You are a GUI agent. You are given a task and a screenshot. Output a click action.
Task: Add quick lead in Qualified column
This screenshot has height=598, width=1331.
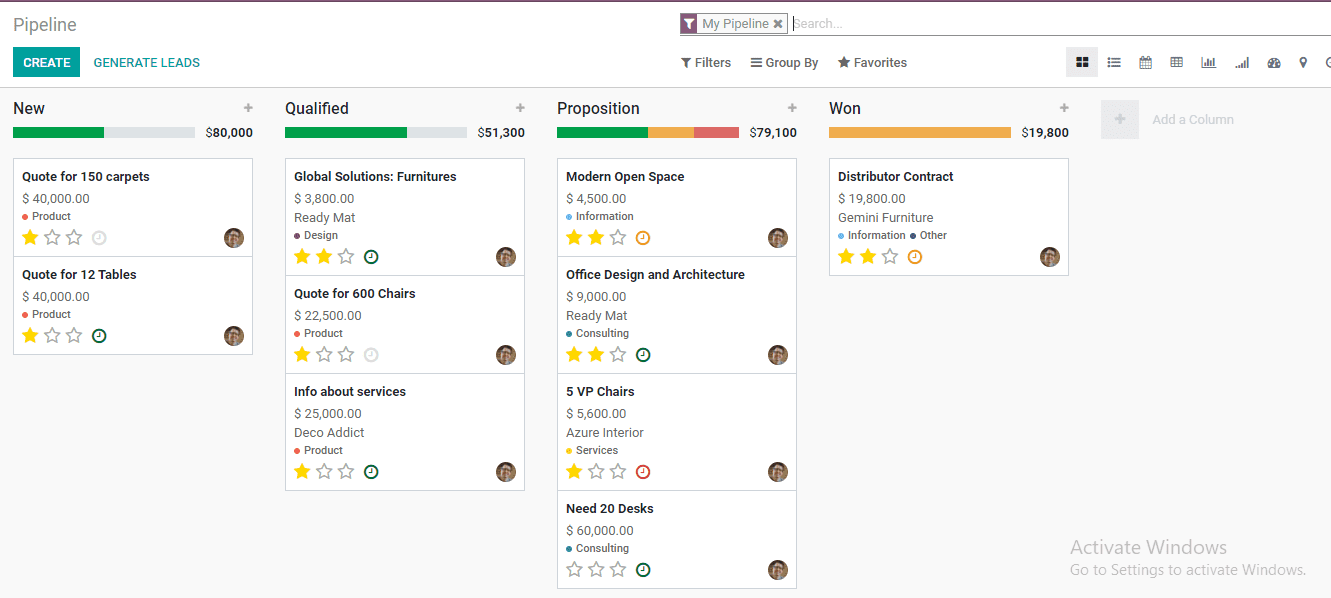[x=520, y=108]
